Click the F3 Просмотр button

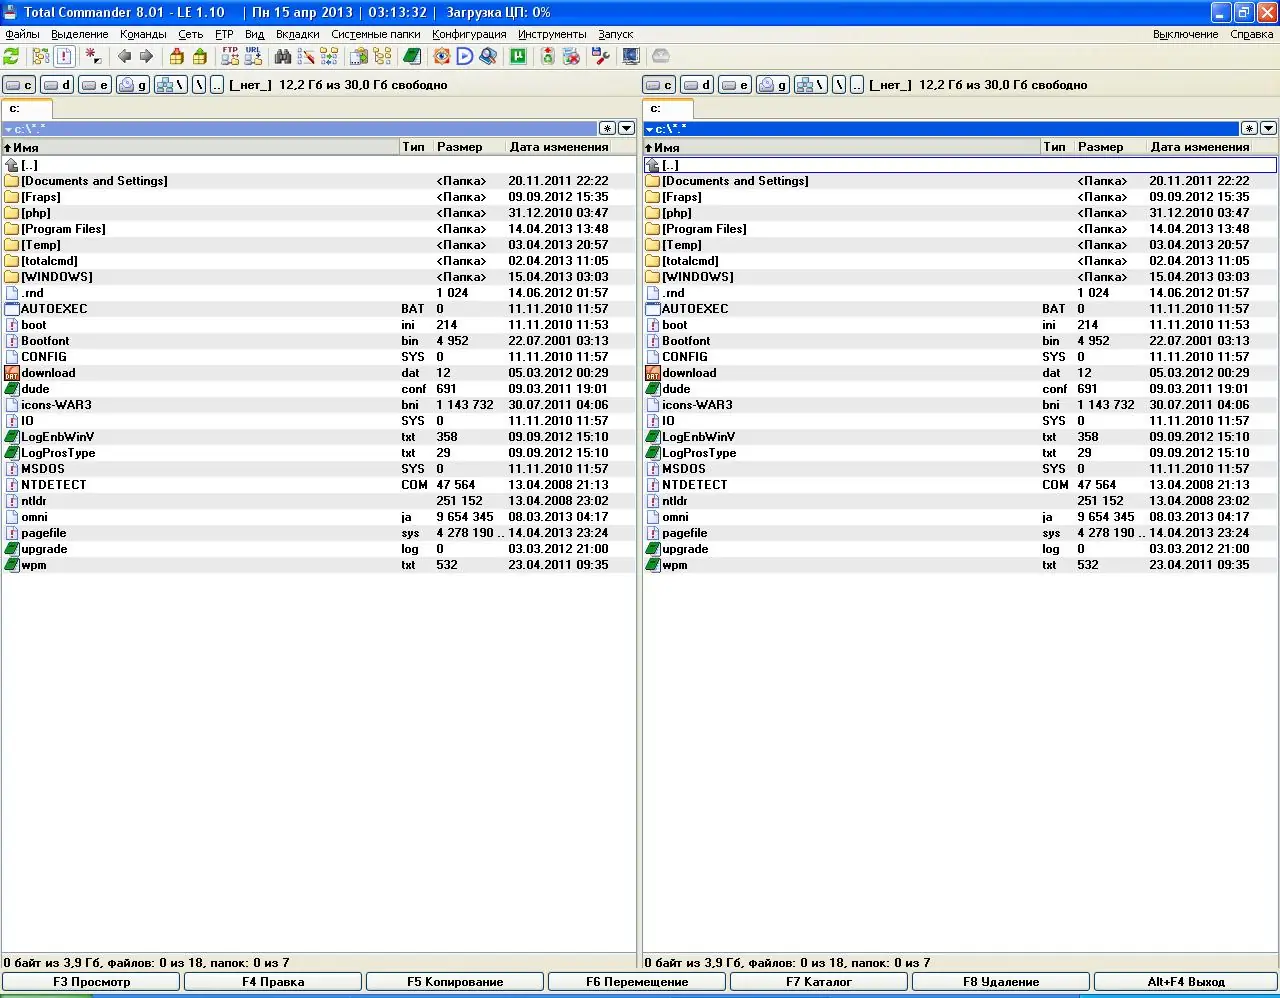92,982
